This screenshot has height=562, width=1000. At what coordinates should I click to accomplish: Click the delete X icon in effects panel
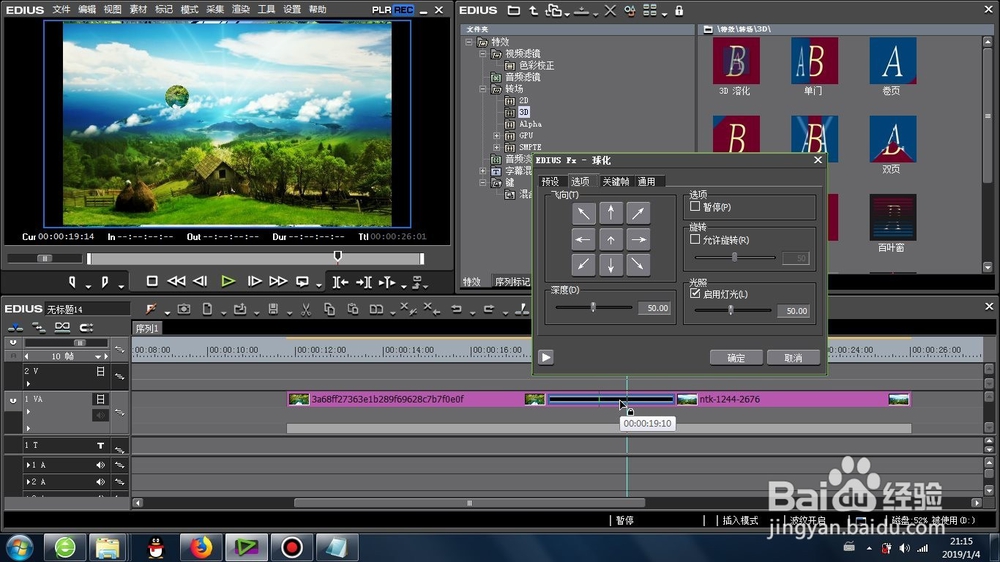(x=610, y=10)
